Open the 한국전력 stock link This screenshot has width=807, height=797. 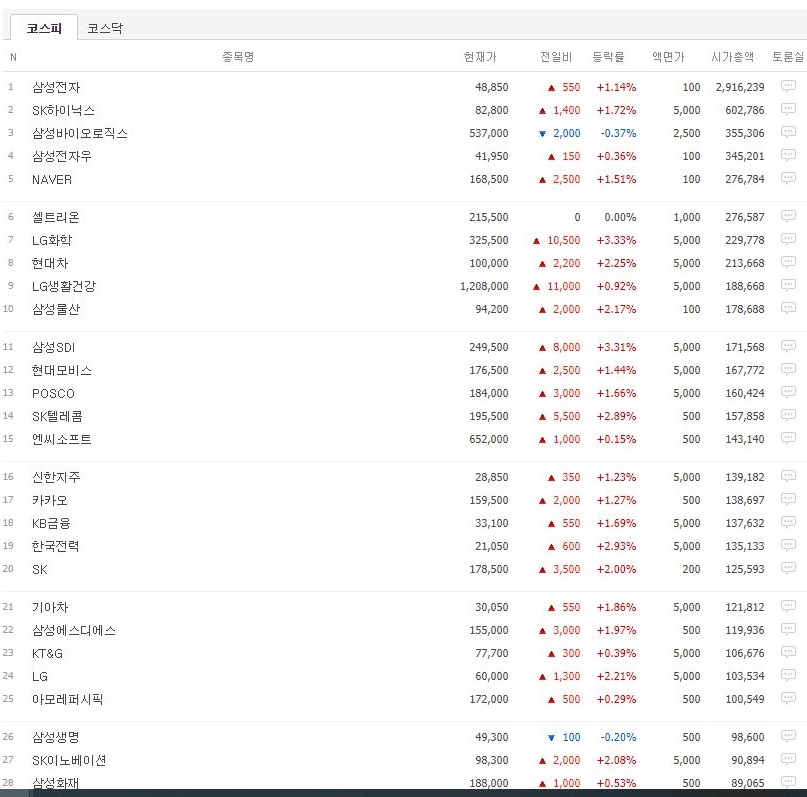tap(56, 546)
